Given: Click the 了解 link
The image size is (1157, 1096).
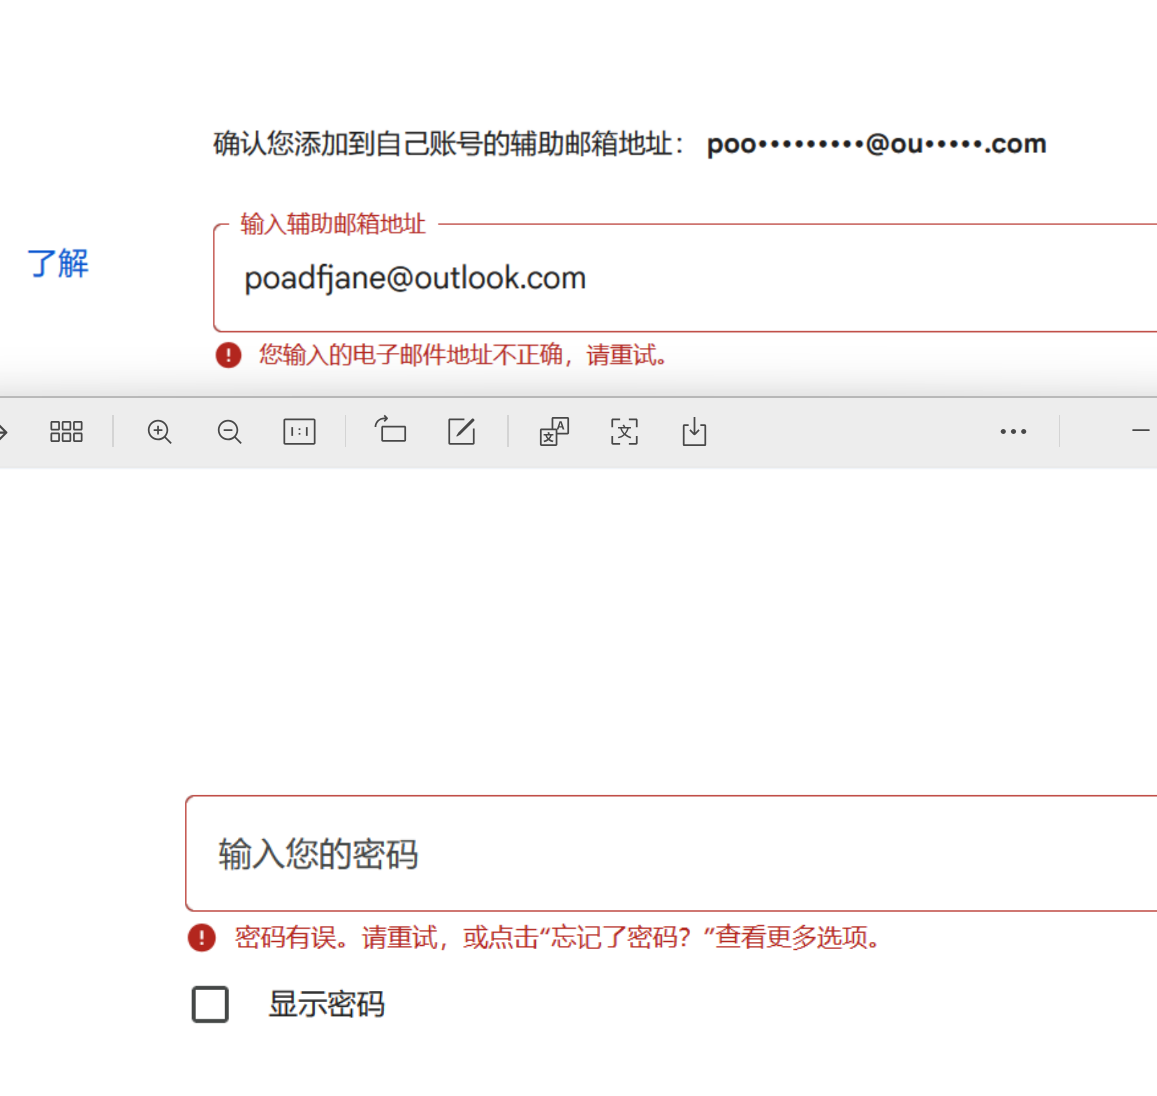Looking at the screenshot, I should tap(58, 263).
